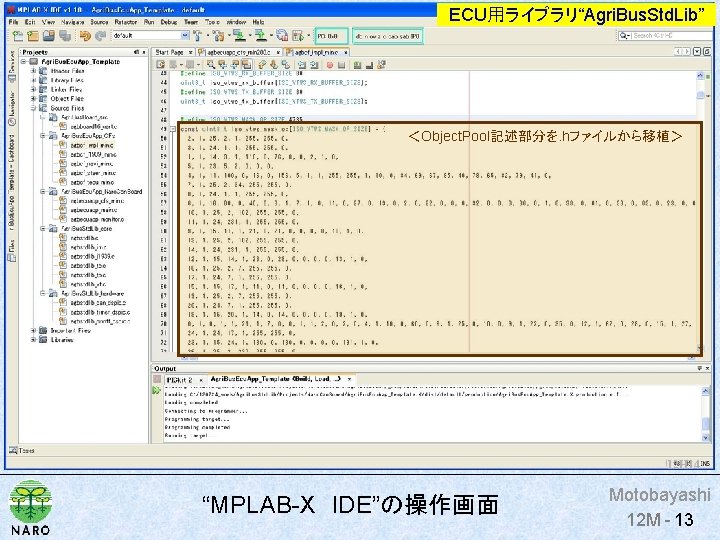This screenshot has width=720, height=540.
Task: Click the Shift Line Left icon
Action: (302, 65)
